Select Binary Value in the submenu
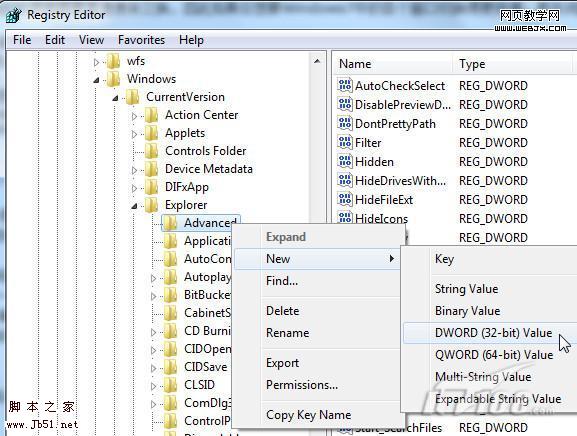 click(x=467, y=311)
